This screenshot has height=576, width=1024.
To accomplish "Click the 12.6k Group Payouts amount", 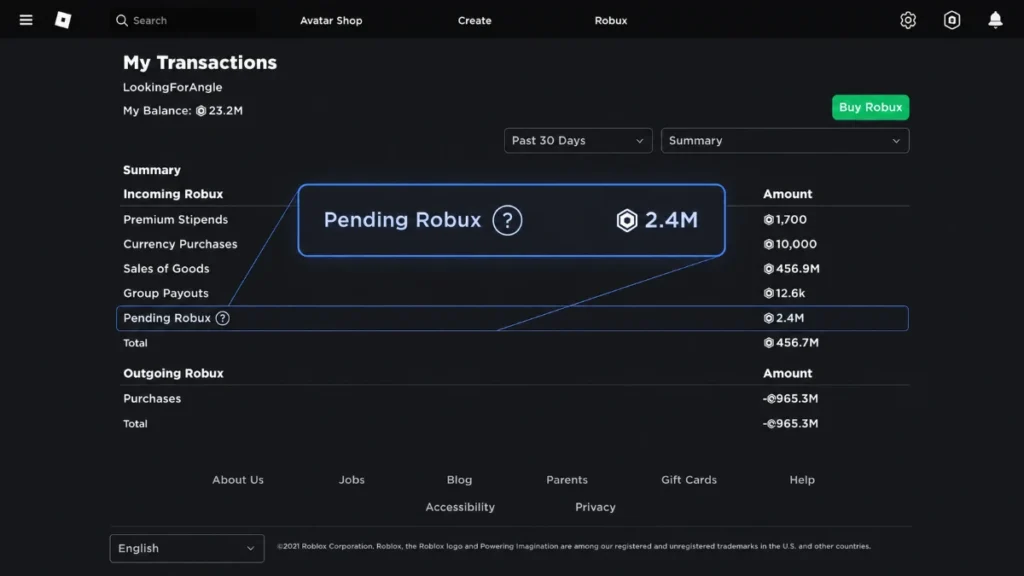I will 784,293.
